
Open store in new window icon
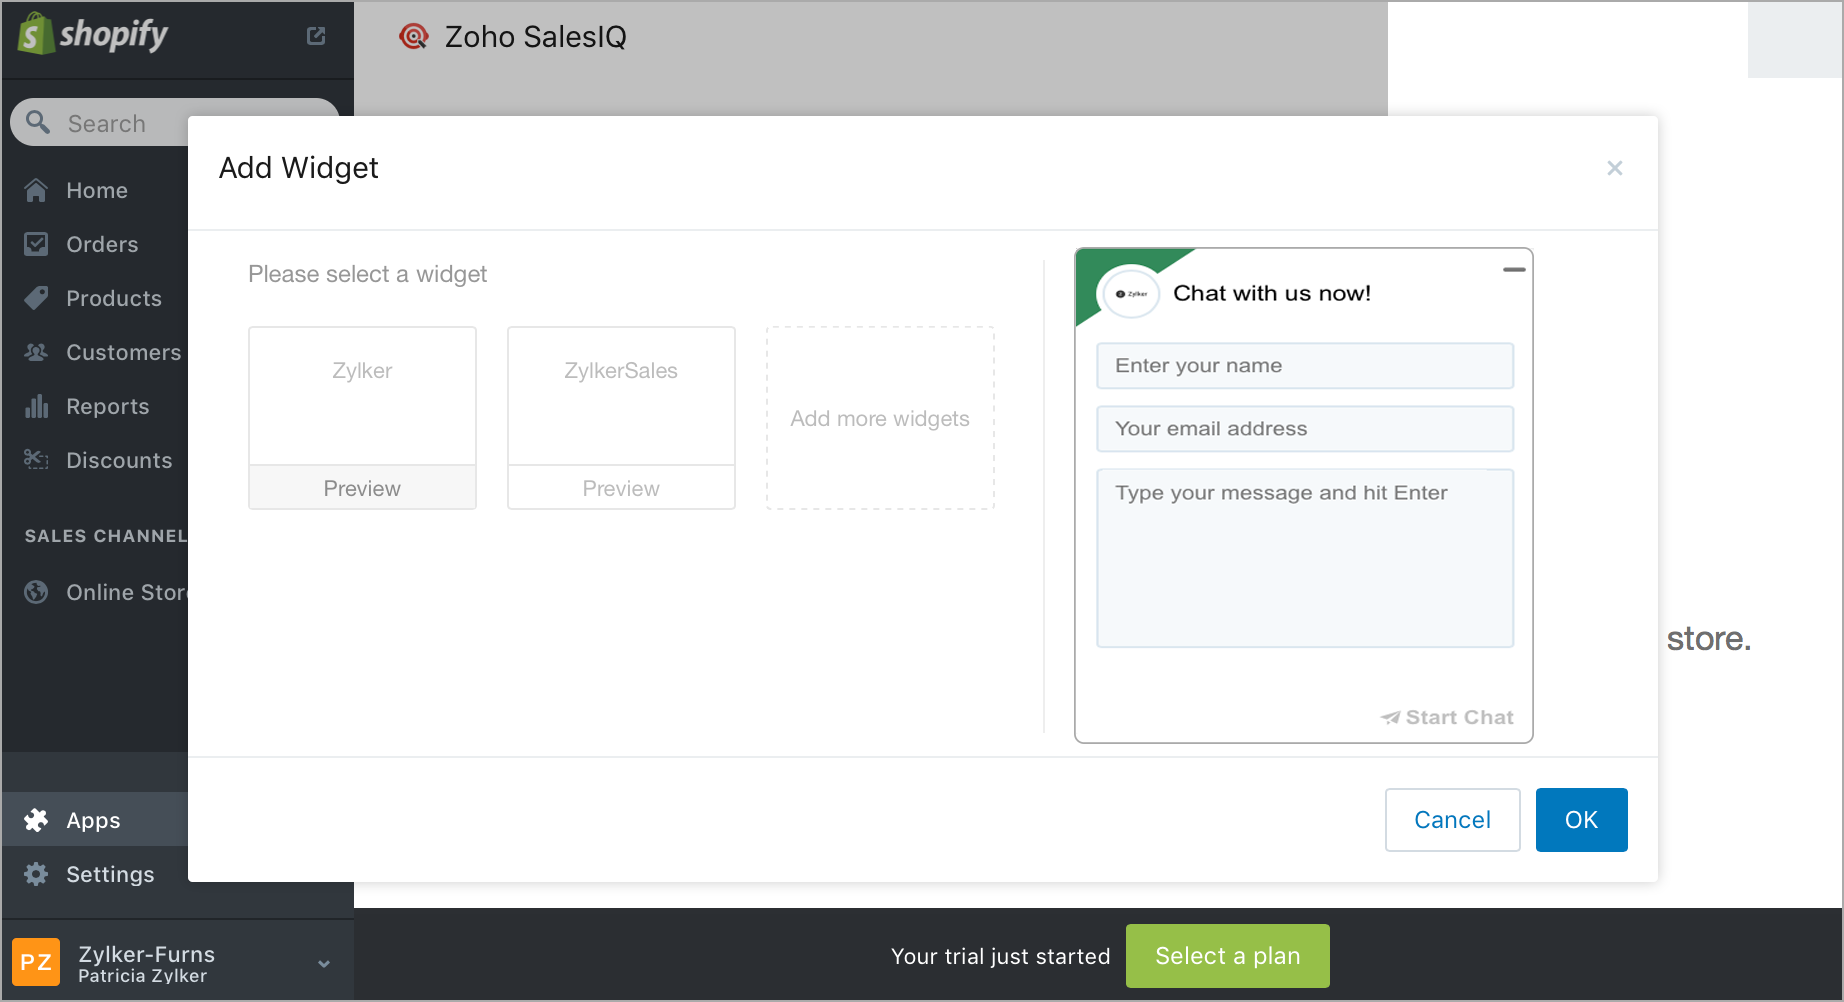[x=316, y=36]
